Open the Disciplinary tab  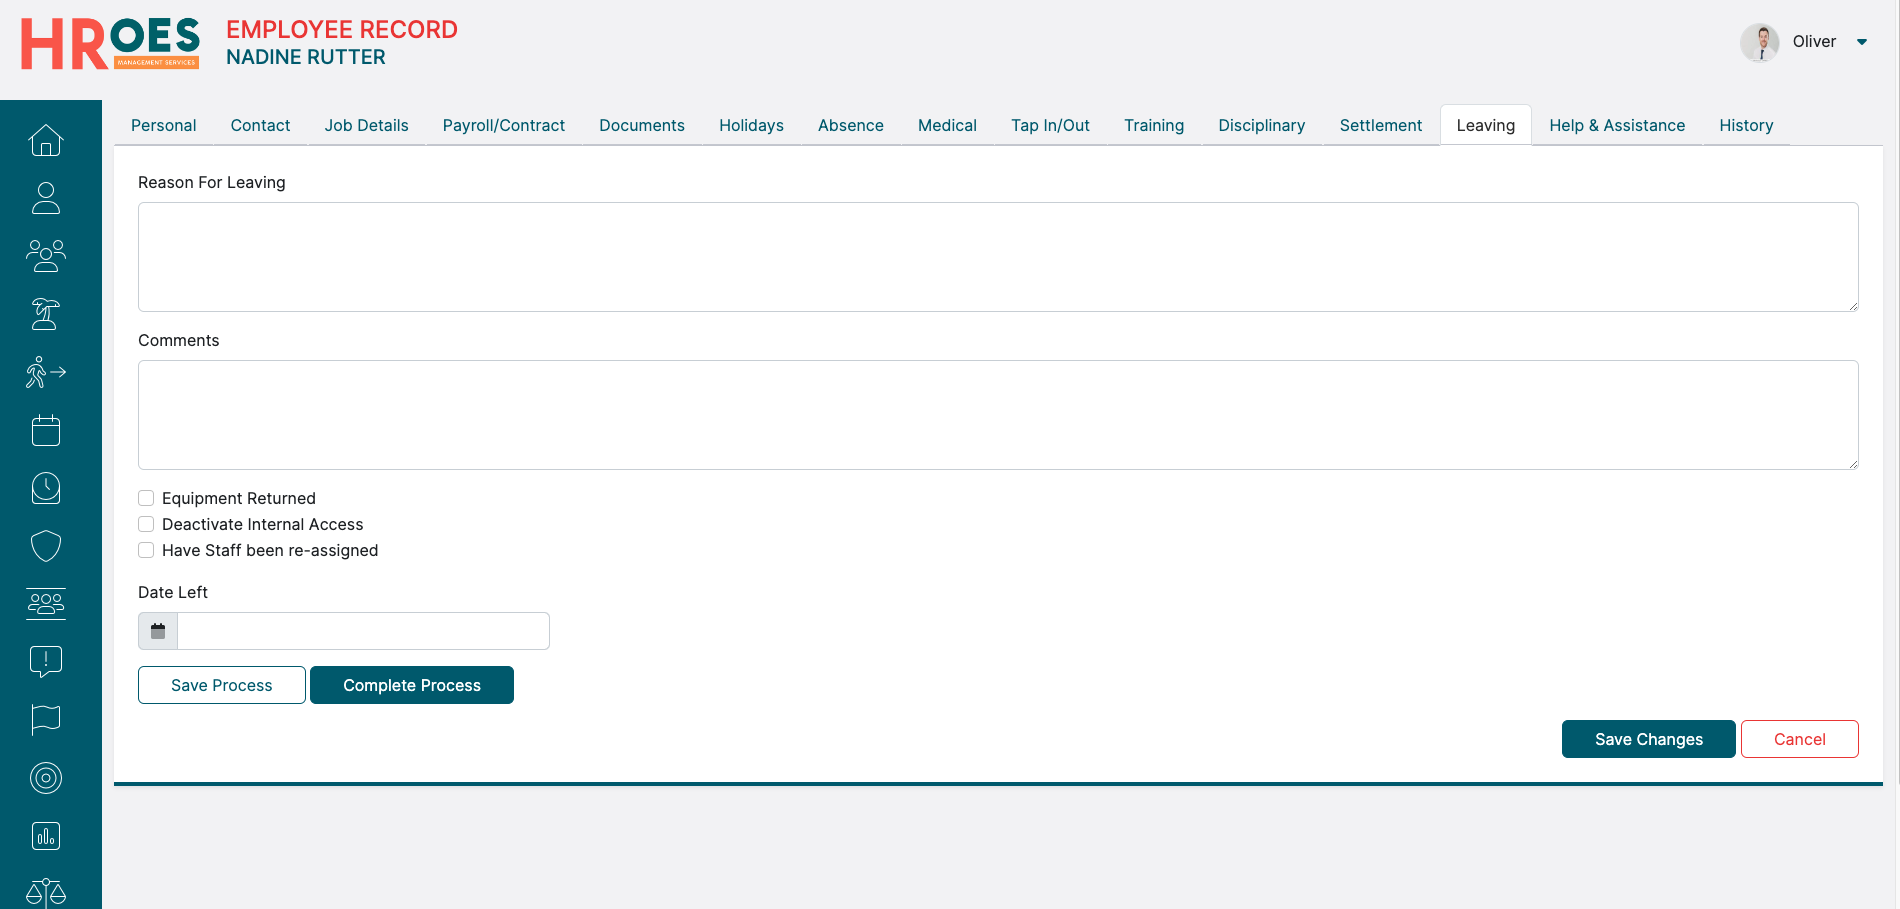pos(1261,126)
